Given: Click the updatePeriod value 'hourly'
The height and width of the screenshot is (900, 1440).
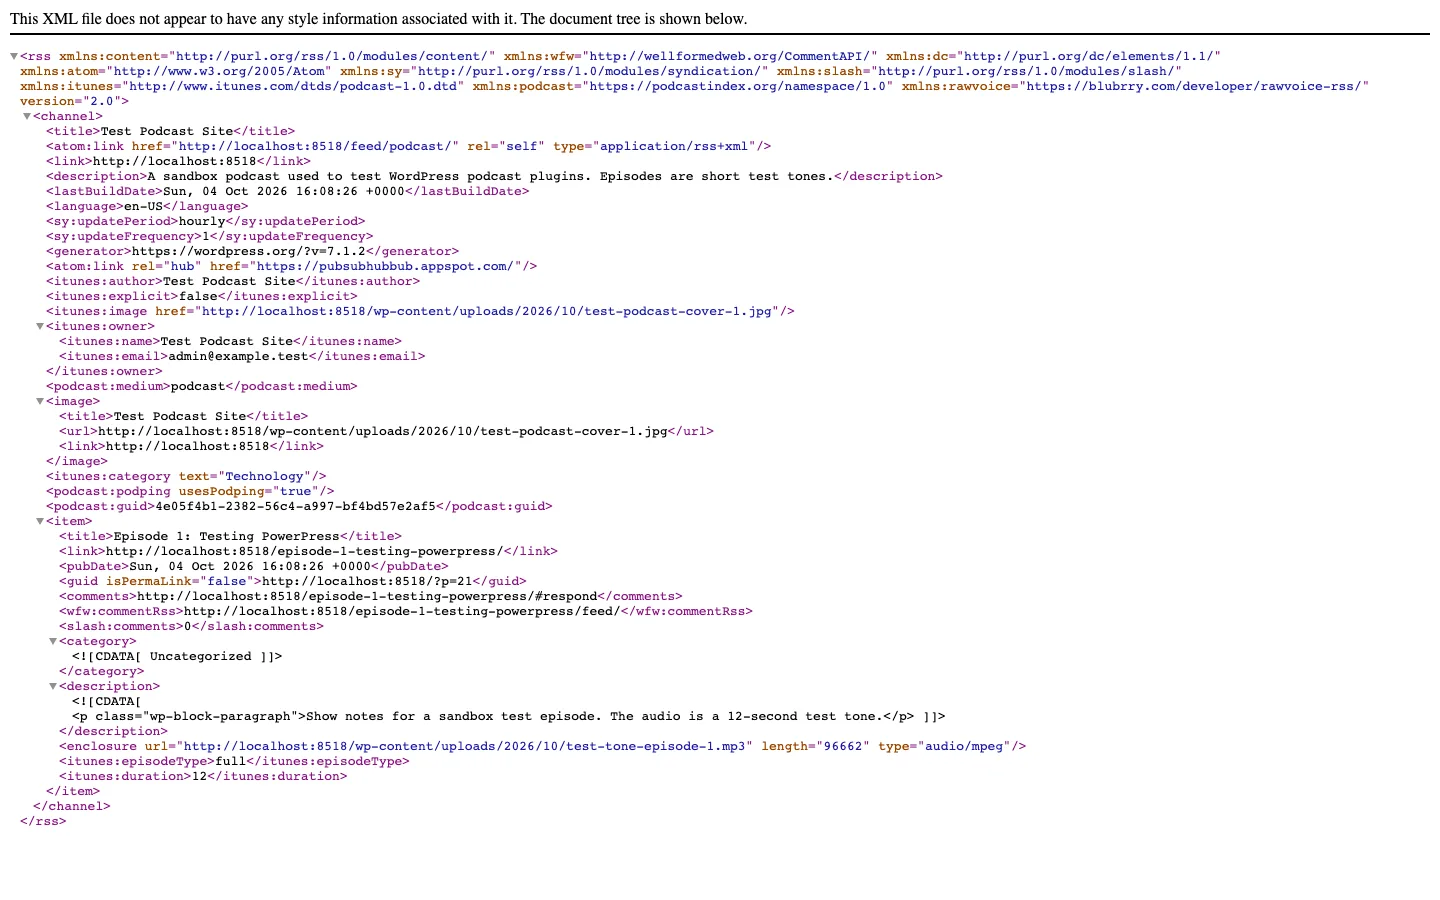Looking at the screenshot, I should (x=202, y=221).
